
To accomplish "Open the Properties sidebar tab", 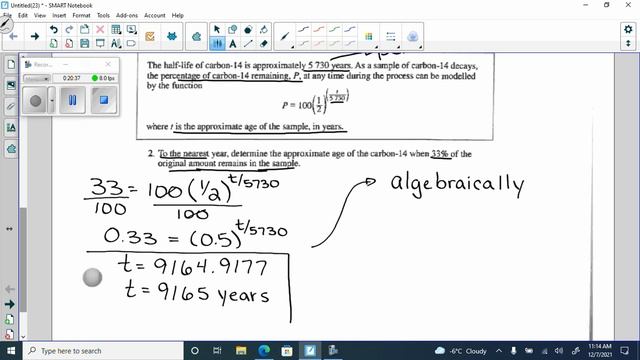I will (11, 128).
